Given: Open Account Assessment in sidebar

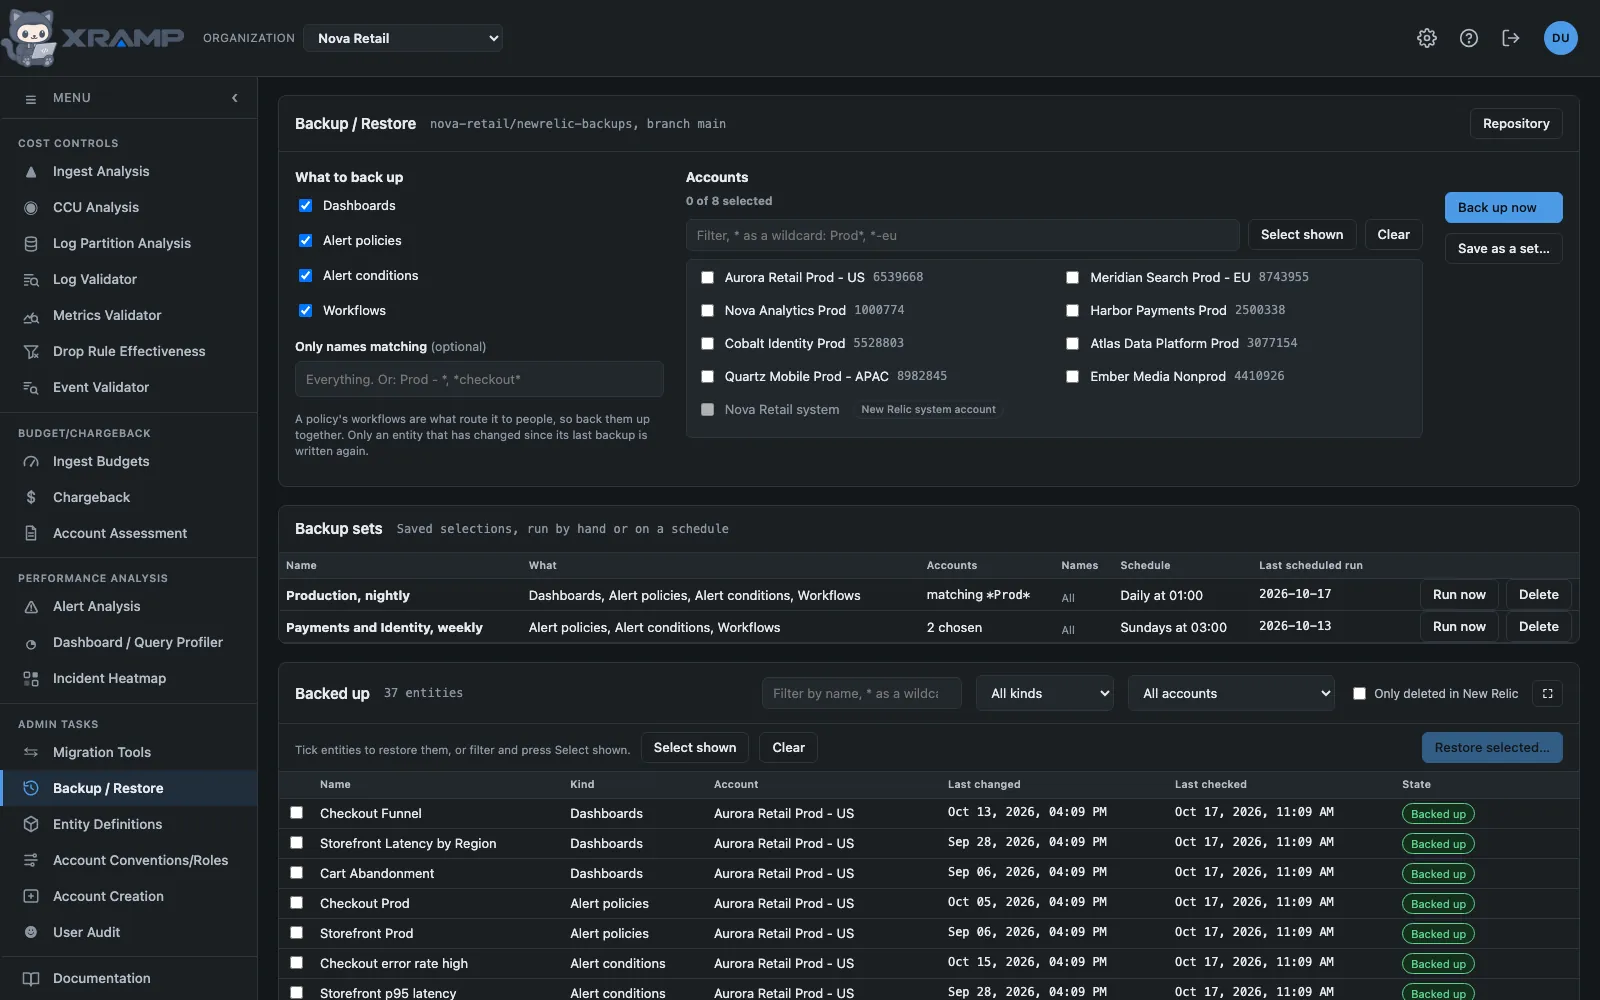Looking at the screenshot, I should [x=129, y=534].
